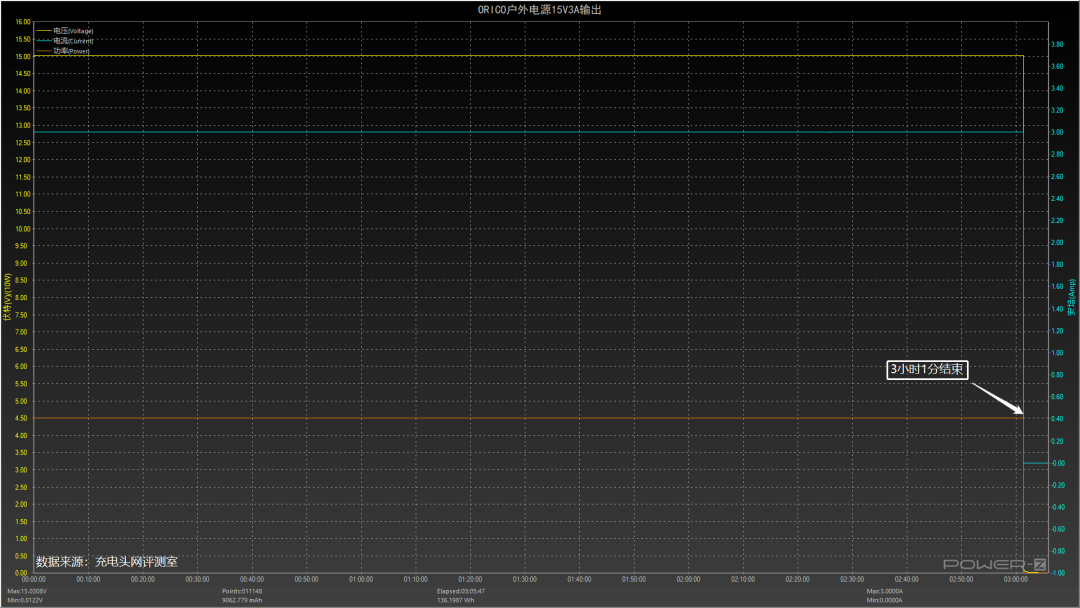Click the 01:00:00 time axis label
The image size is (1080, 608).
(x=361, y=580)
